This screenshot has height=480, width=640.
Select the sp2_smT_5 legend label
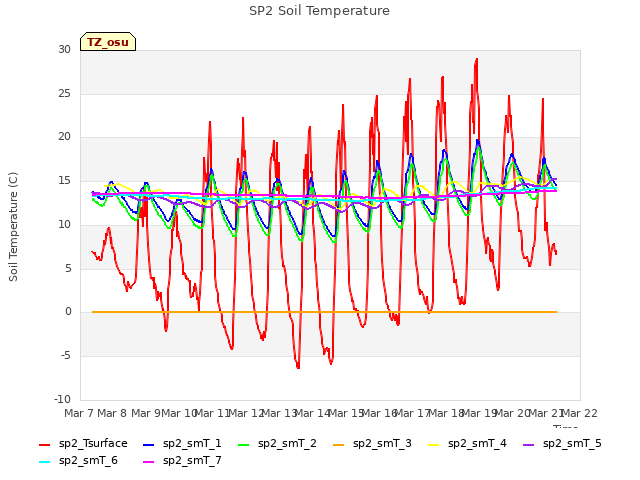572,444
